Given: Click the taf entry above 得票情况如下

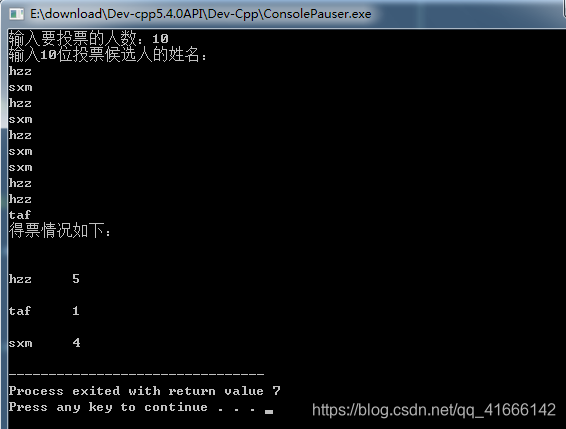Looking at the screenshot, I should [x=20, y=215].
